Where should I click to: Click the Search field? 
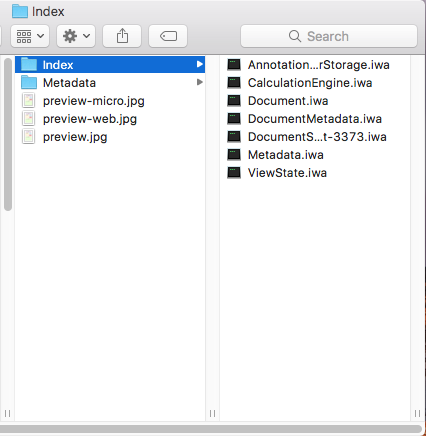329,36
